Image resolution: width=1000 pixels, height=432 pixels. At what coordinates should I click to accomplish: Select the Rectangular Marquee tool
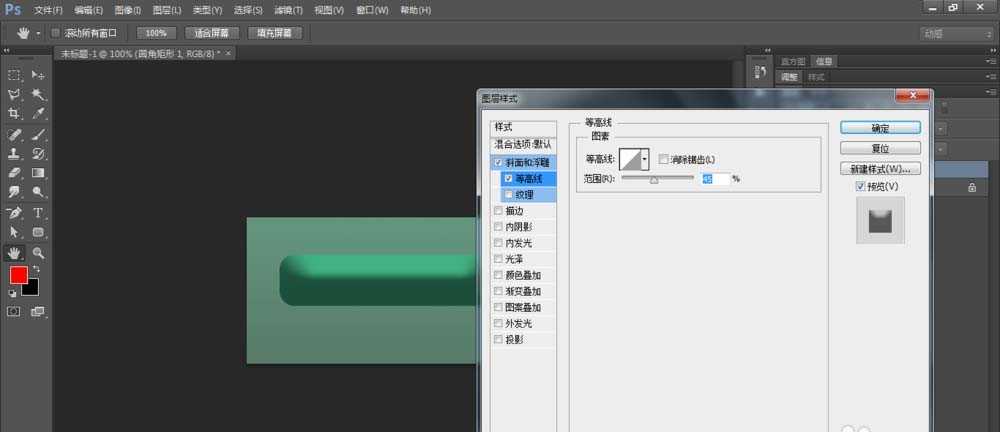point(14,75)
